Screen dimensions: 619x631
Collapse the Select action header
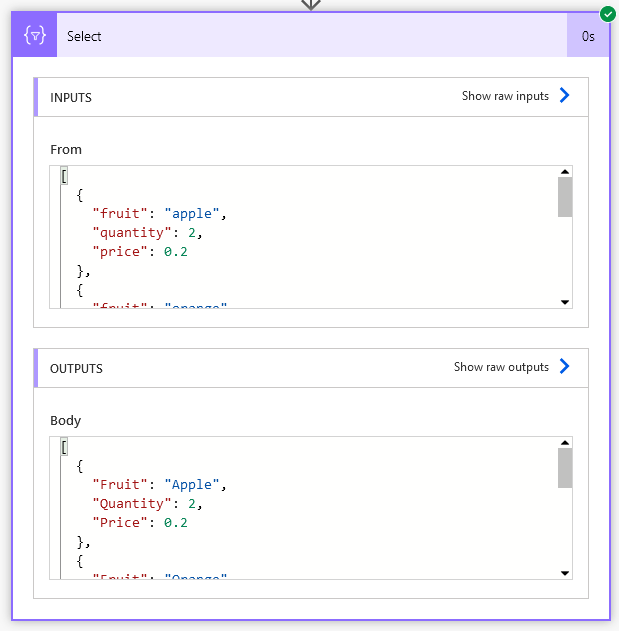coord(300,36)
